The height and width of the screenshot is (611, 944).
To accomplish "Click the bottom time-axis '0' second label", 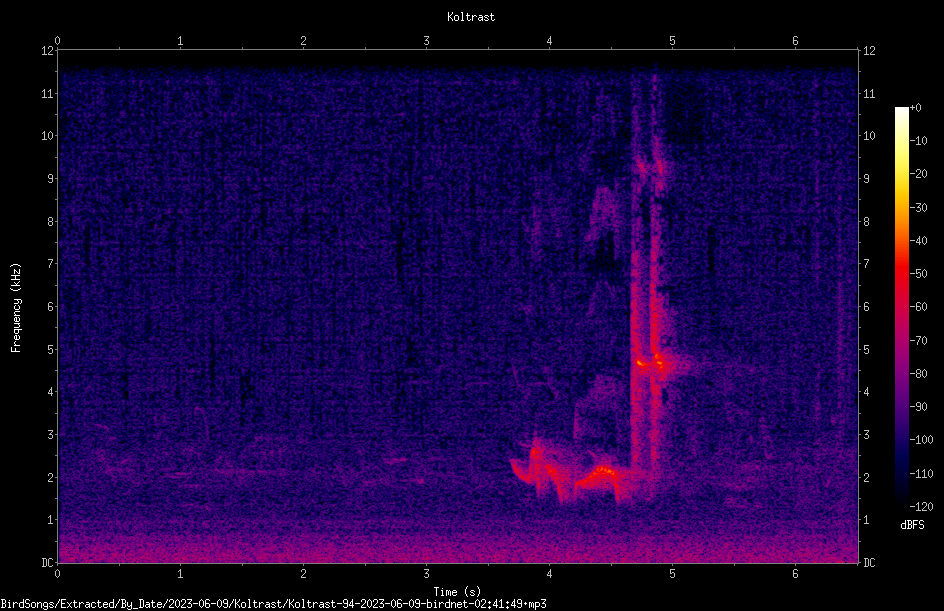I will click(57, 574).
